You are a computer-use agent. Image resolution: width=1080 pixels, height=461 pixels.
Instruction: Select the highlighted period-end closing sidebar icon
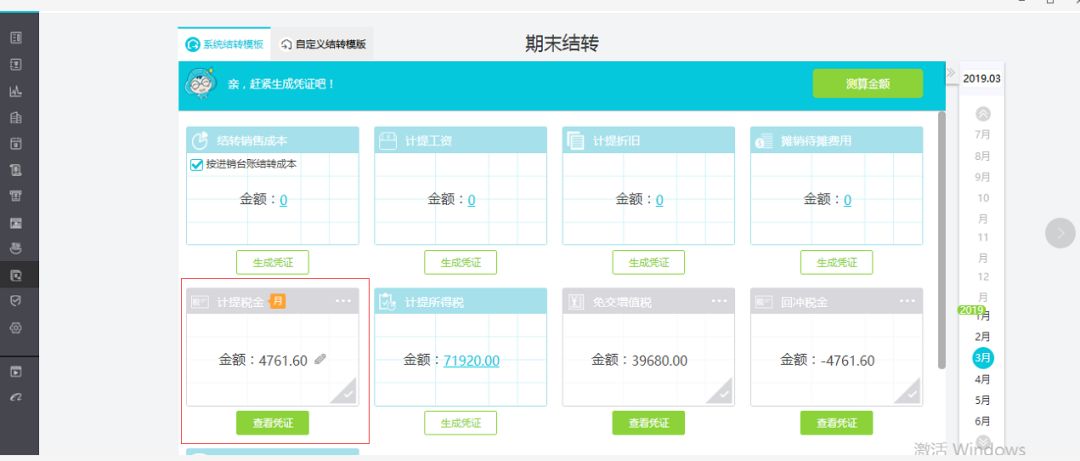pos(17,275)
